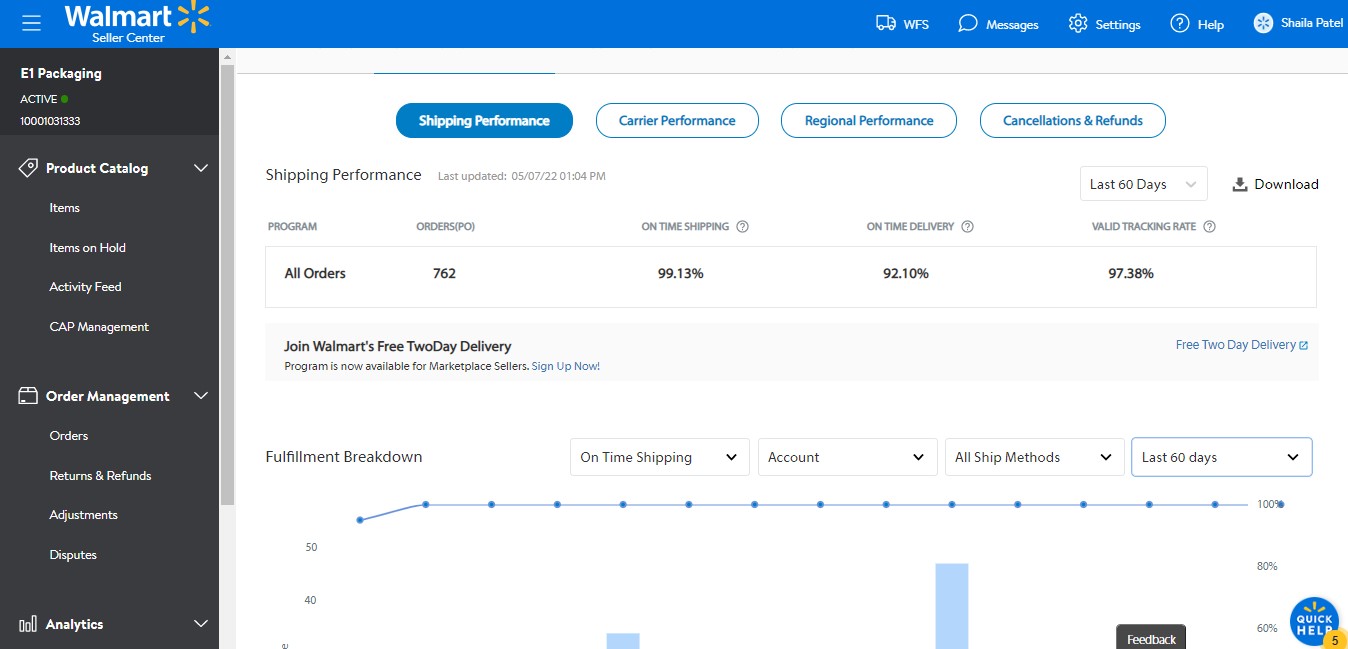Open Messages chat bubble icon
This screenshot has height=649, width=1348.
tap(967, 23)
